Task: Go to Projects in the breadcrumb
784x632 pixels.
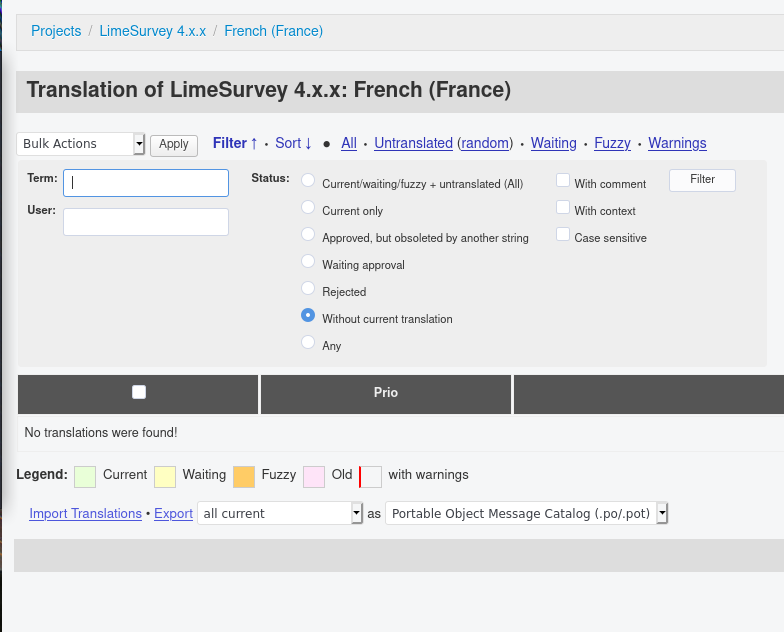Action: pyautogui.click(x=56, y=31)
